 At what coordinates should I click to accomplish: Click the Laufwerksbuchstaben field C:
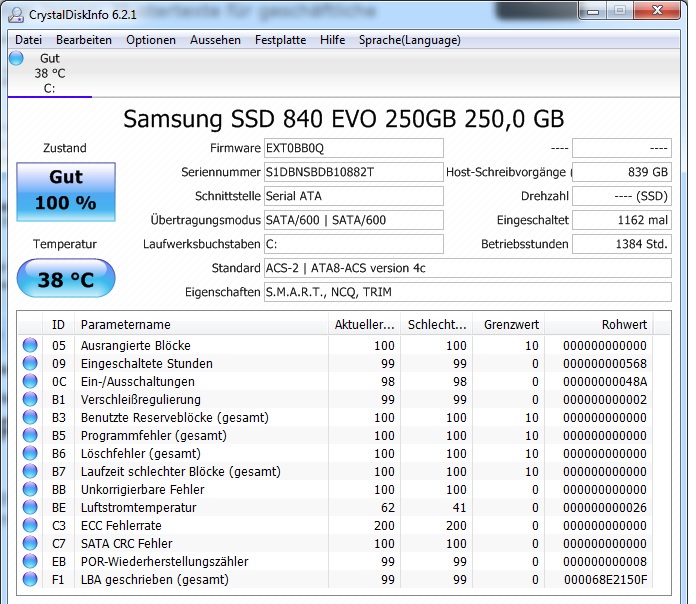coord(354,244)
